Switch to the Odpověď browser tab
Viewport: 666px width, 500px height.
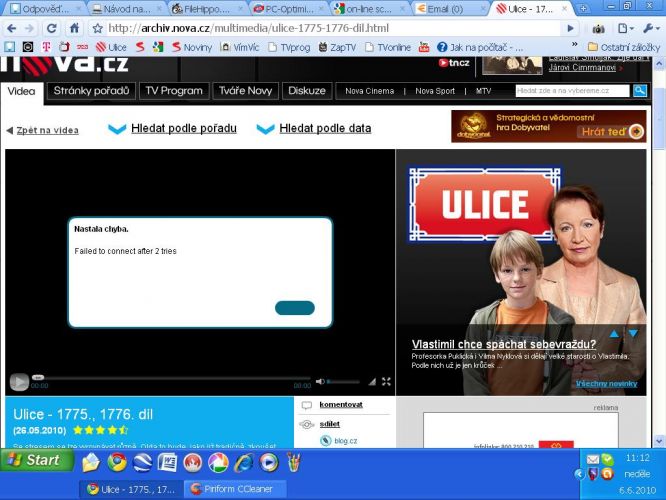[x=44, y=8]
